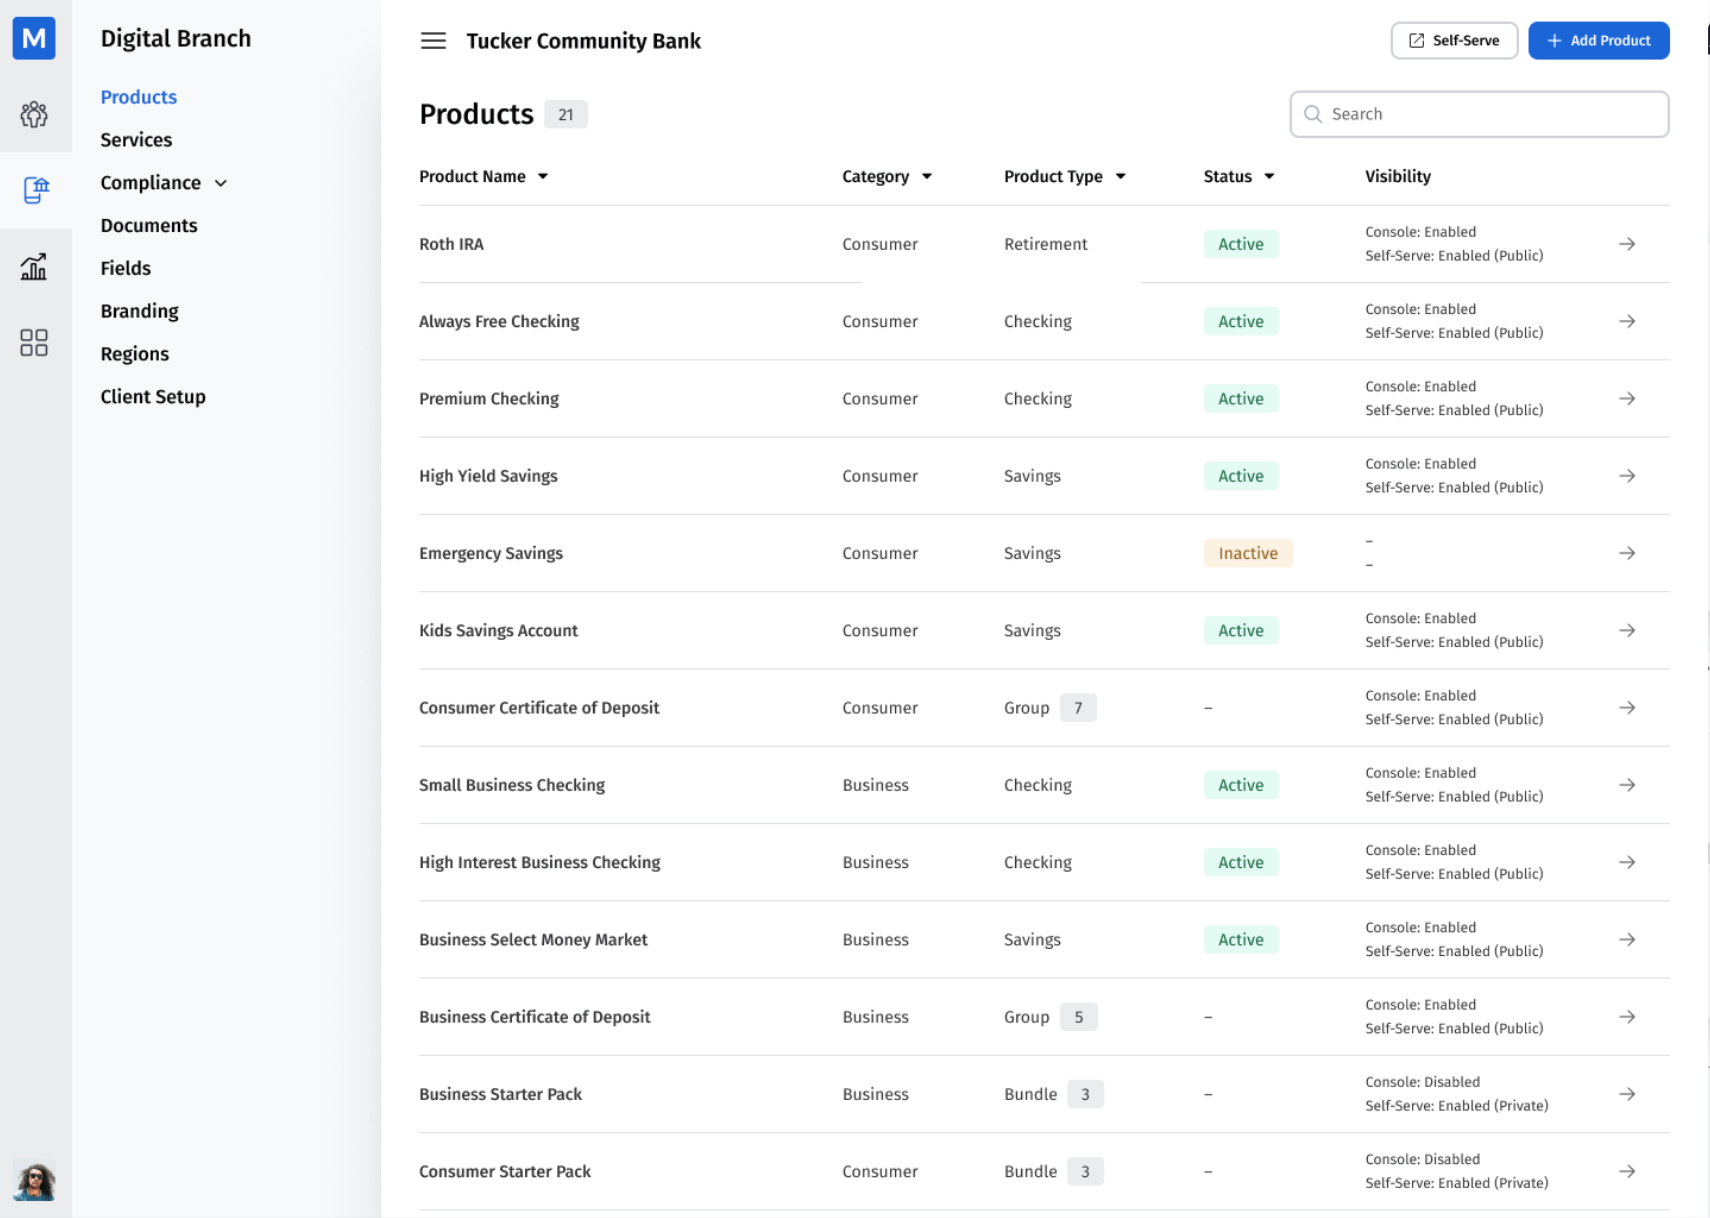The width and height of the screenshot is (1710, 1218).
Task: Open the Product Type filter dropdown
Action: 1065,177
